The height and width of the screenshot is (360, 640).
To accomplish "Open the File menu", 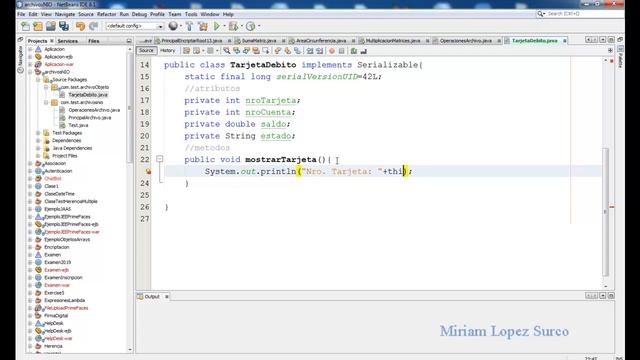I will click(x=21, y=14).
